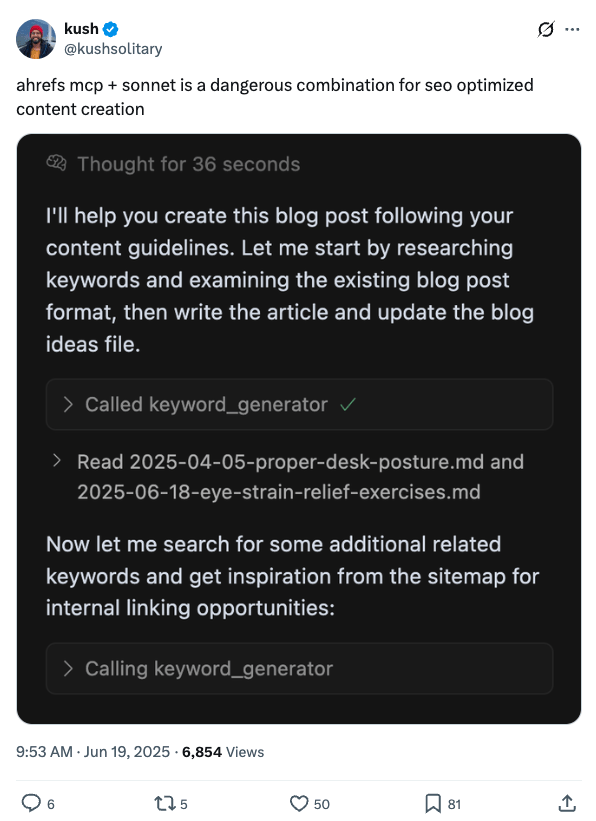Reply to kush's tweet
596x821 pixels.
[31, 802]
